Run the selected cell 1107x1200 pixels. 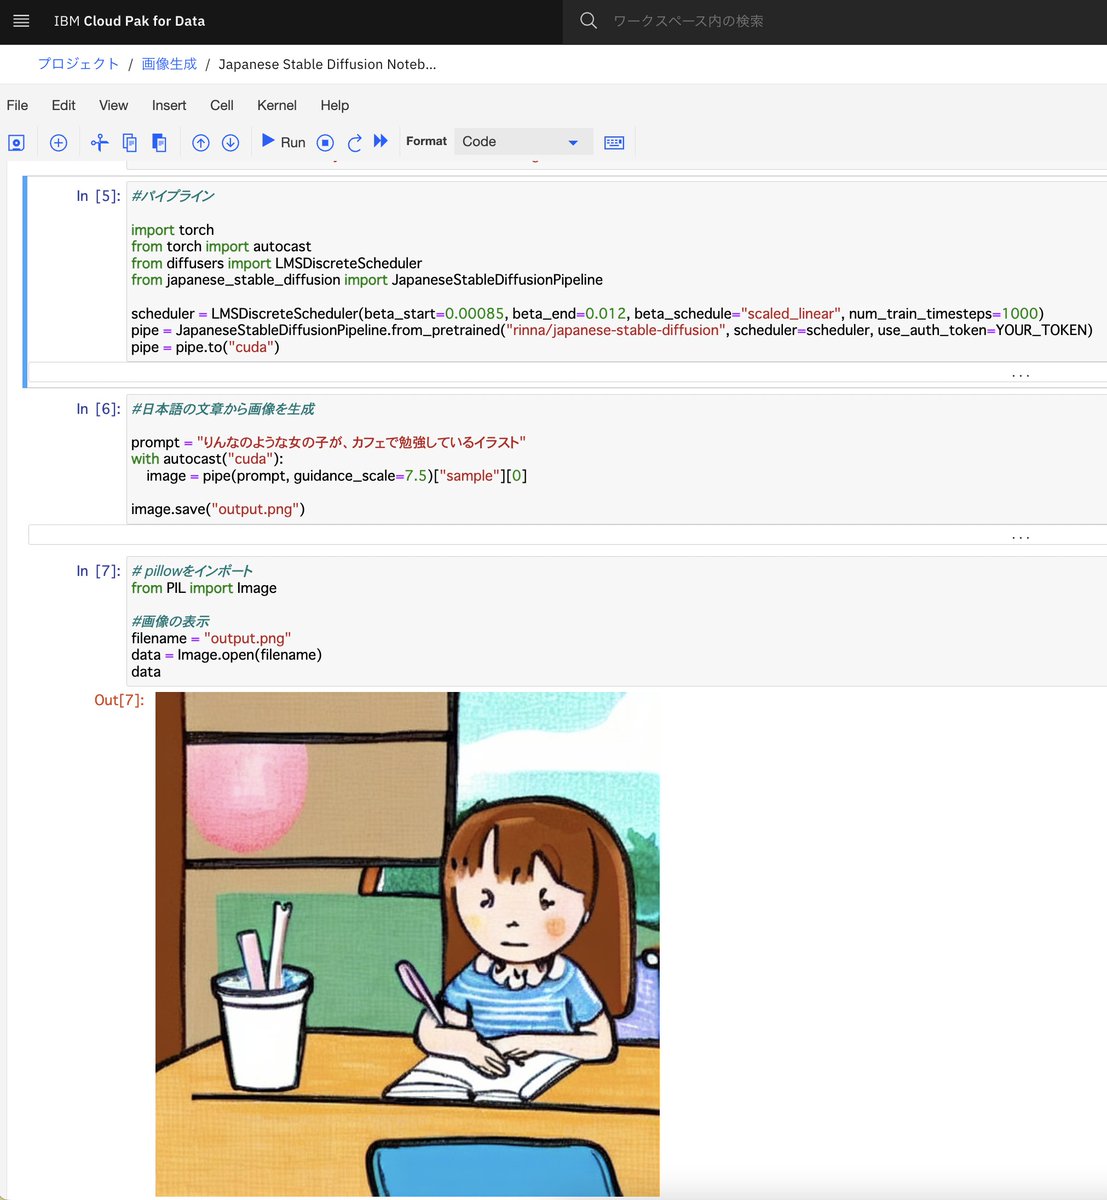click(283, 142)
